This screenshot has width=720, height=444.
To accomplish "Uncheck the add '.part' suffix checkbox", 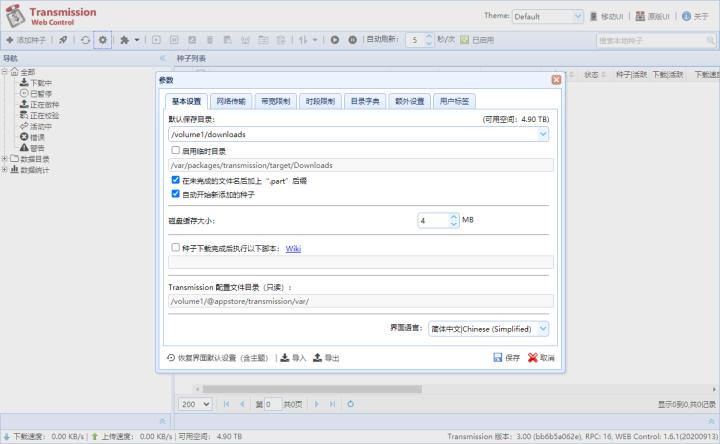I will tap(175, 180).
